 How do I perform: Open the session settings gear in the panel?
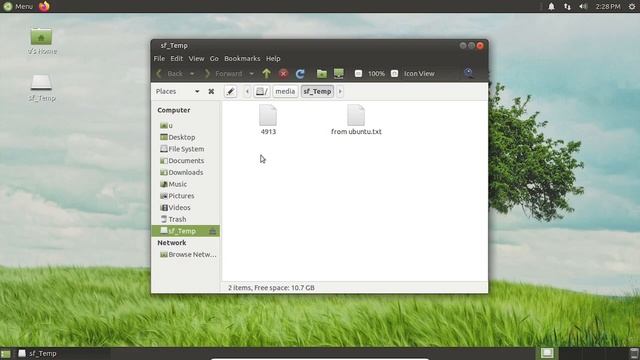point(632,6)
